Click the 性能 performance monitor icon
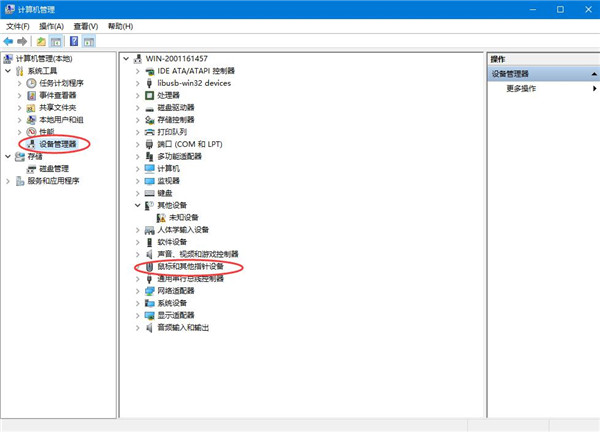600x432 pixels. pyautogui.click(x=30, y=131)
